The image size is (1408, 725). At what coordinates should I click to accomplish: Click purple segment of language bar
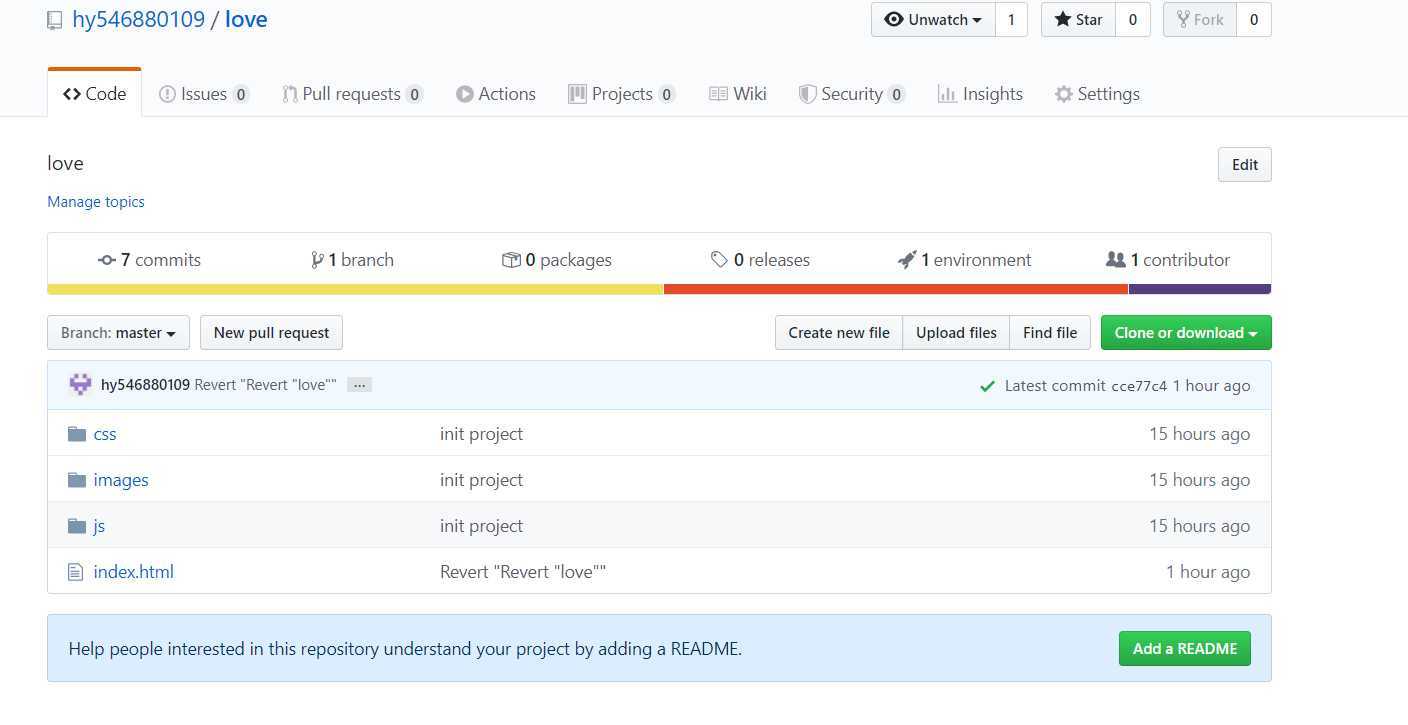pyautogui.click(x=1200, y=289)
